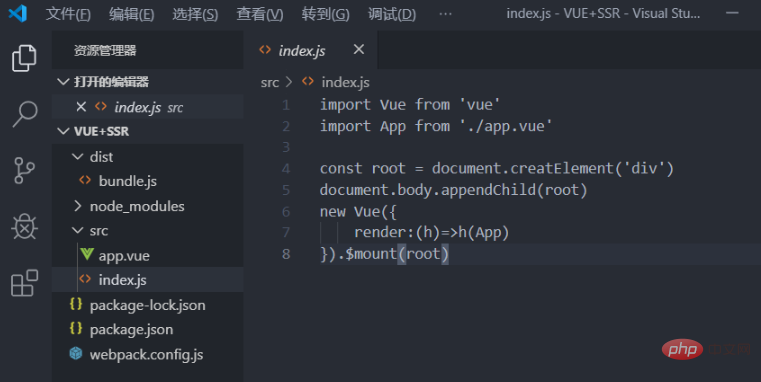761x382 pixels.
Task: Click line number 8 in the gutter
Action: (286, 253)
